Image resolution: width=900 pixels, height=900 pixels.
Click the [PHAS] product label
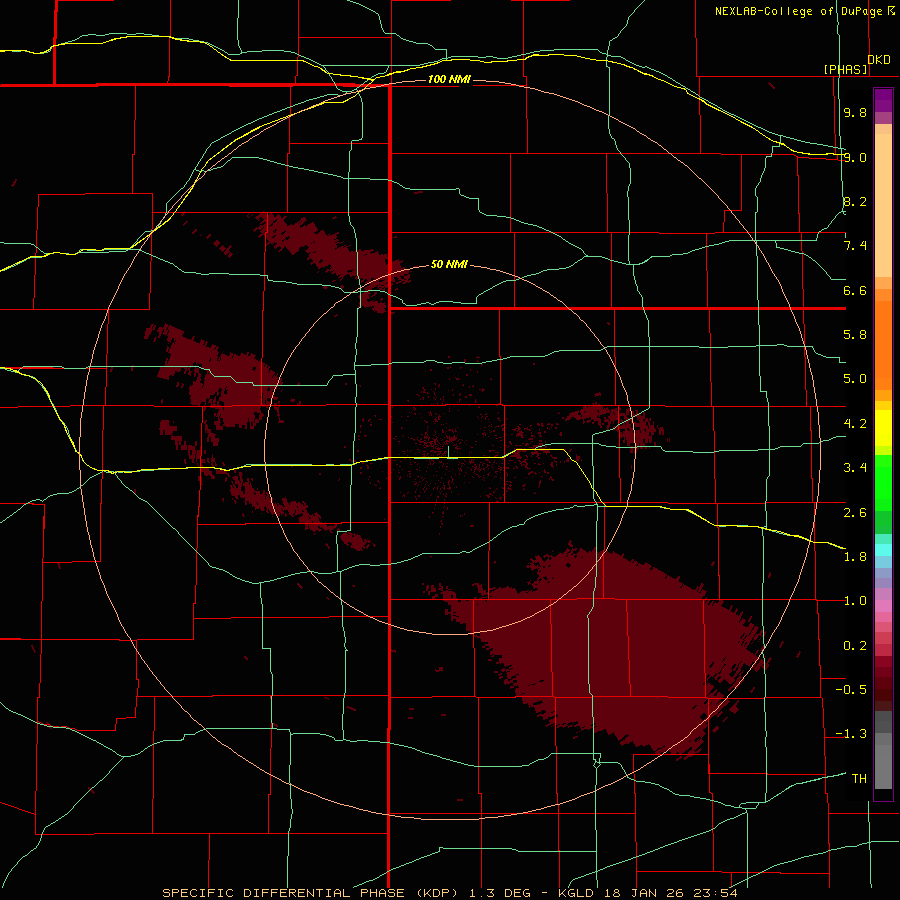[845, 69]
